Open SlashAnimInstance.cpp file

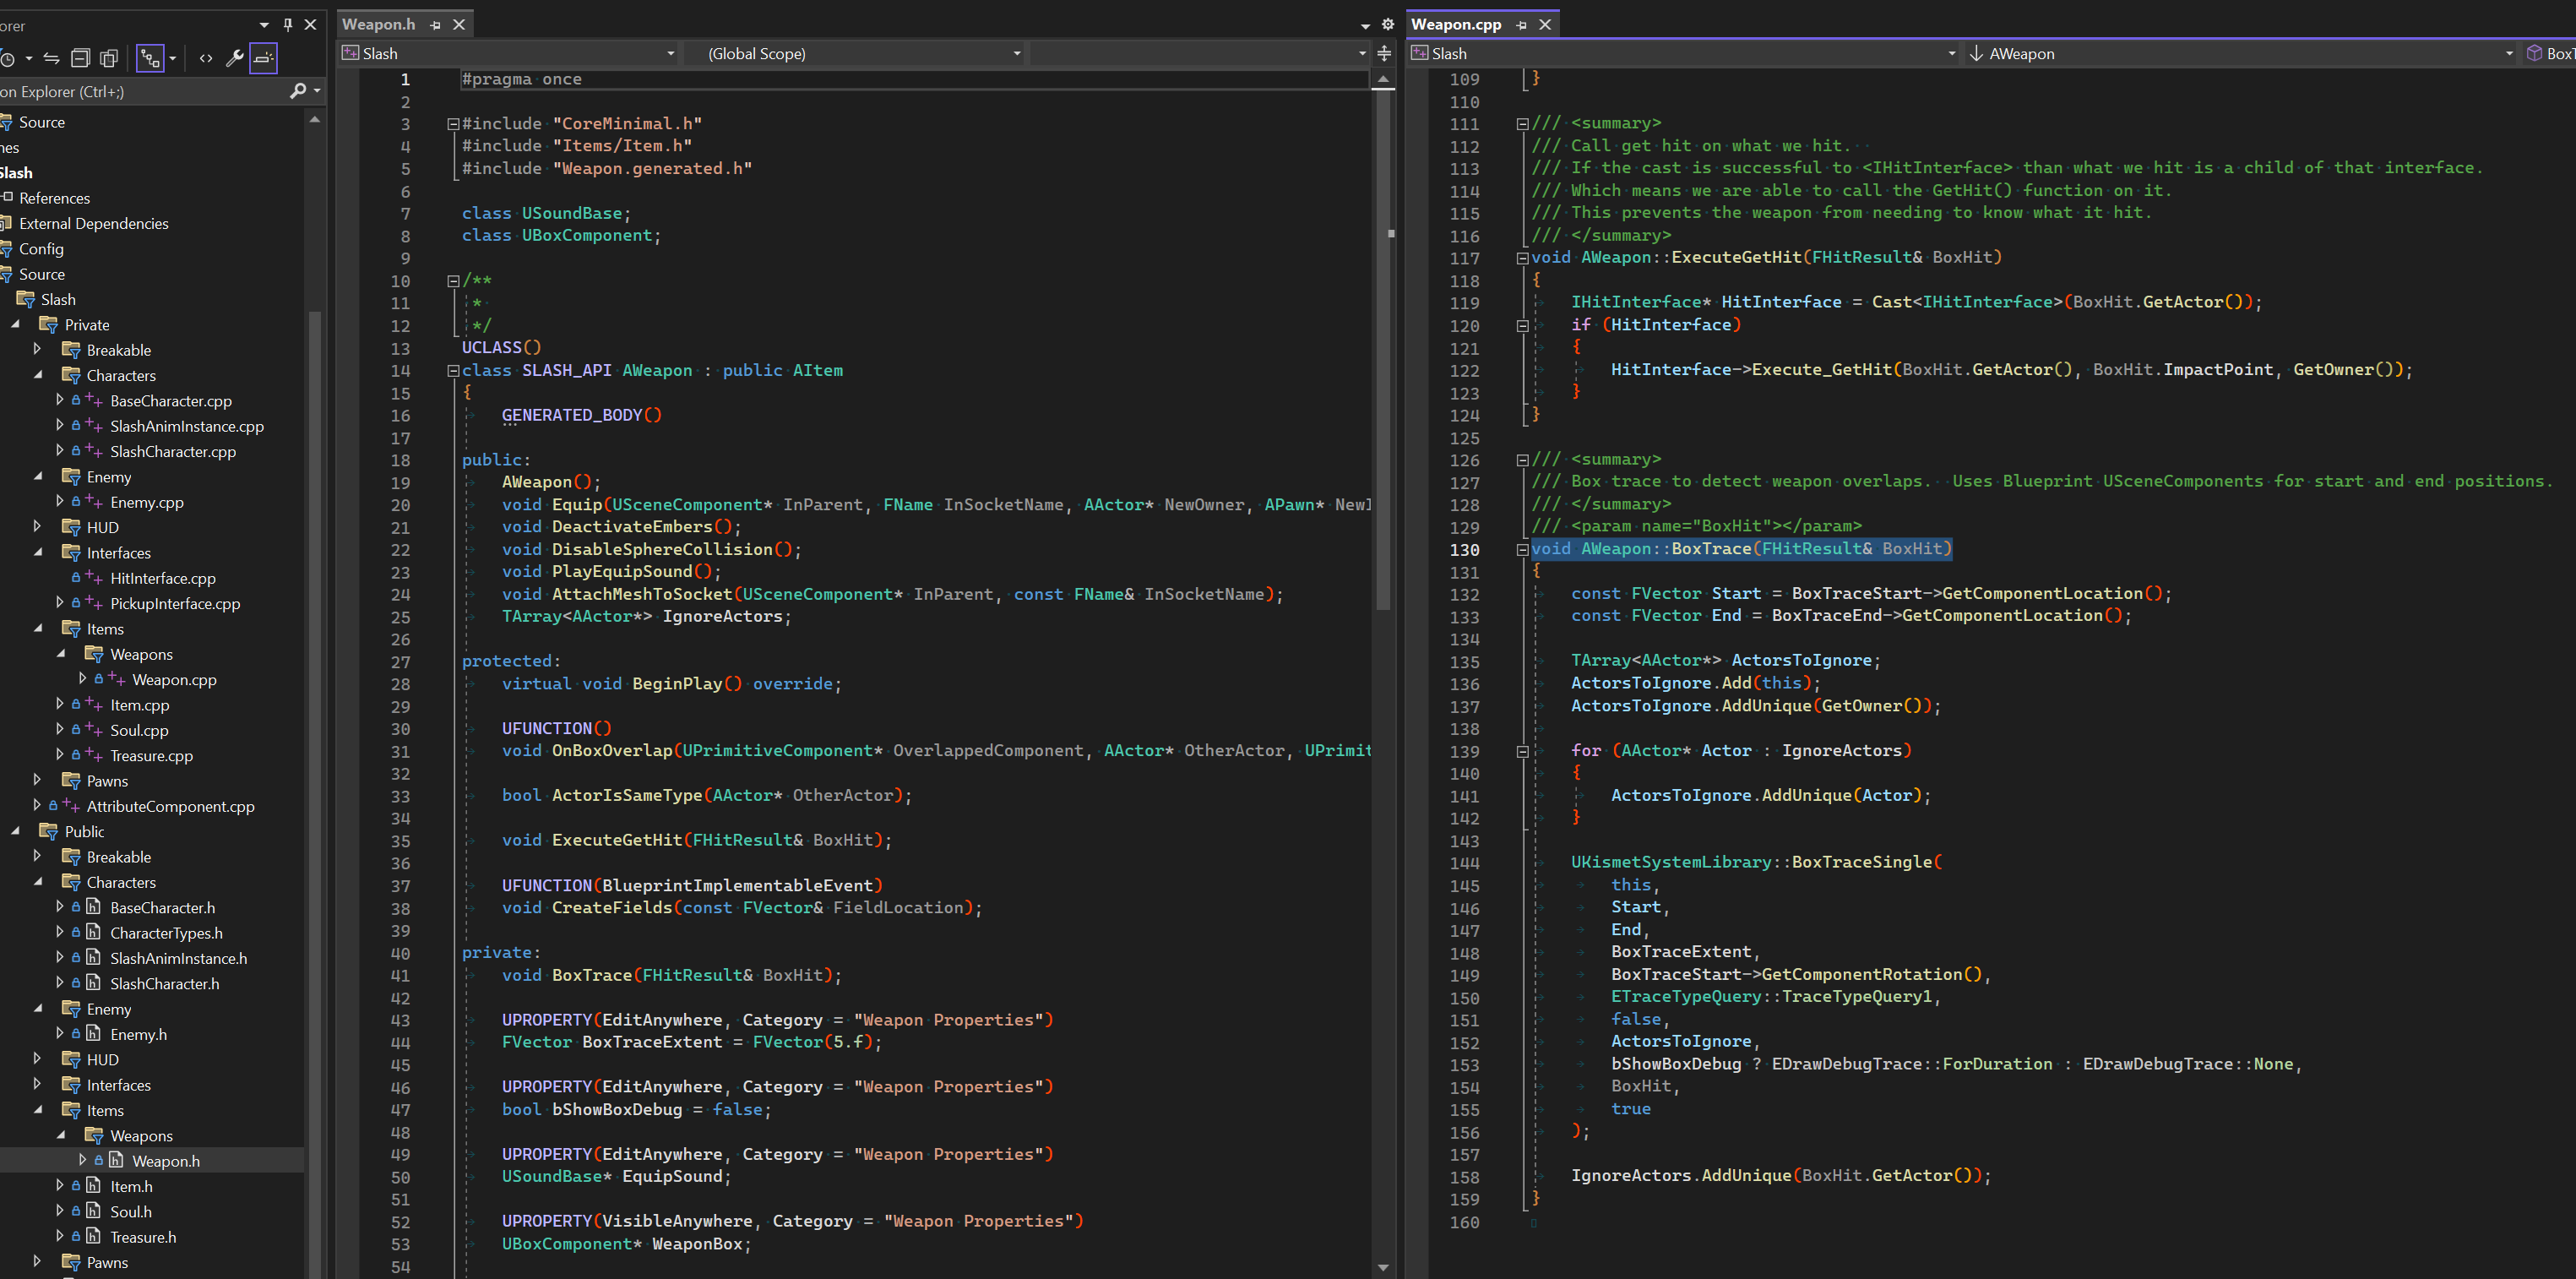tap(187, 426)
